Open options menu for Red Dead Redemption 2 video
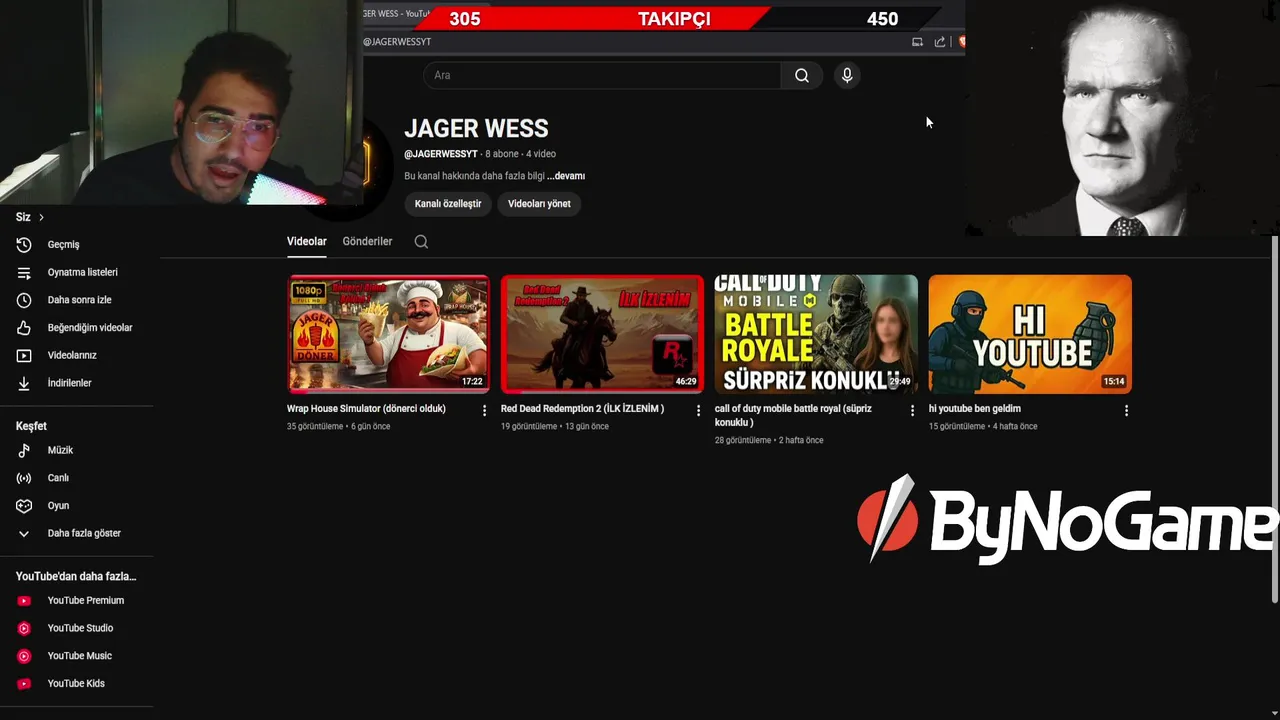The width and height of the screenshot is (1280, 720). click(699, 410)
